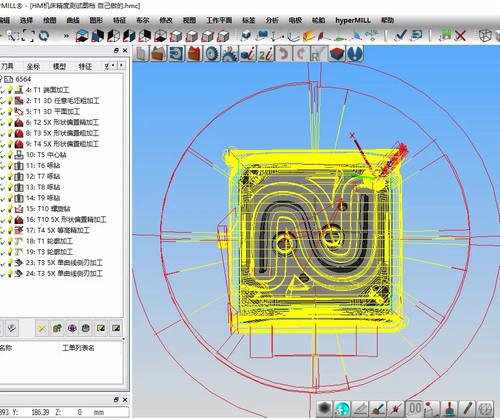Click the undo arrow in the hyperMILL toolbar
This screenshot has height=420, width=500.
[x=283, y=54]
